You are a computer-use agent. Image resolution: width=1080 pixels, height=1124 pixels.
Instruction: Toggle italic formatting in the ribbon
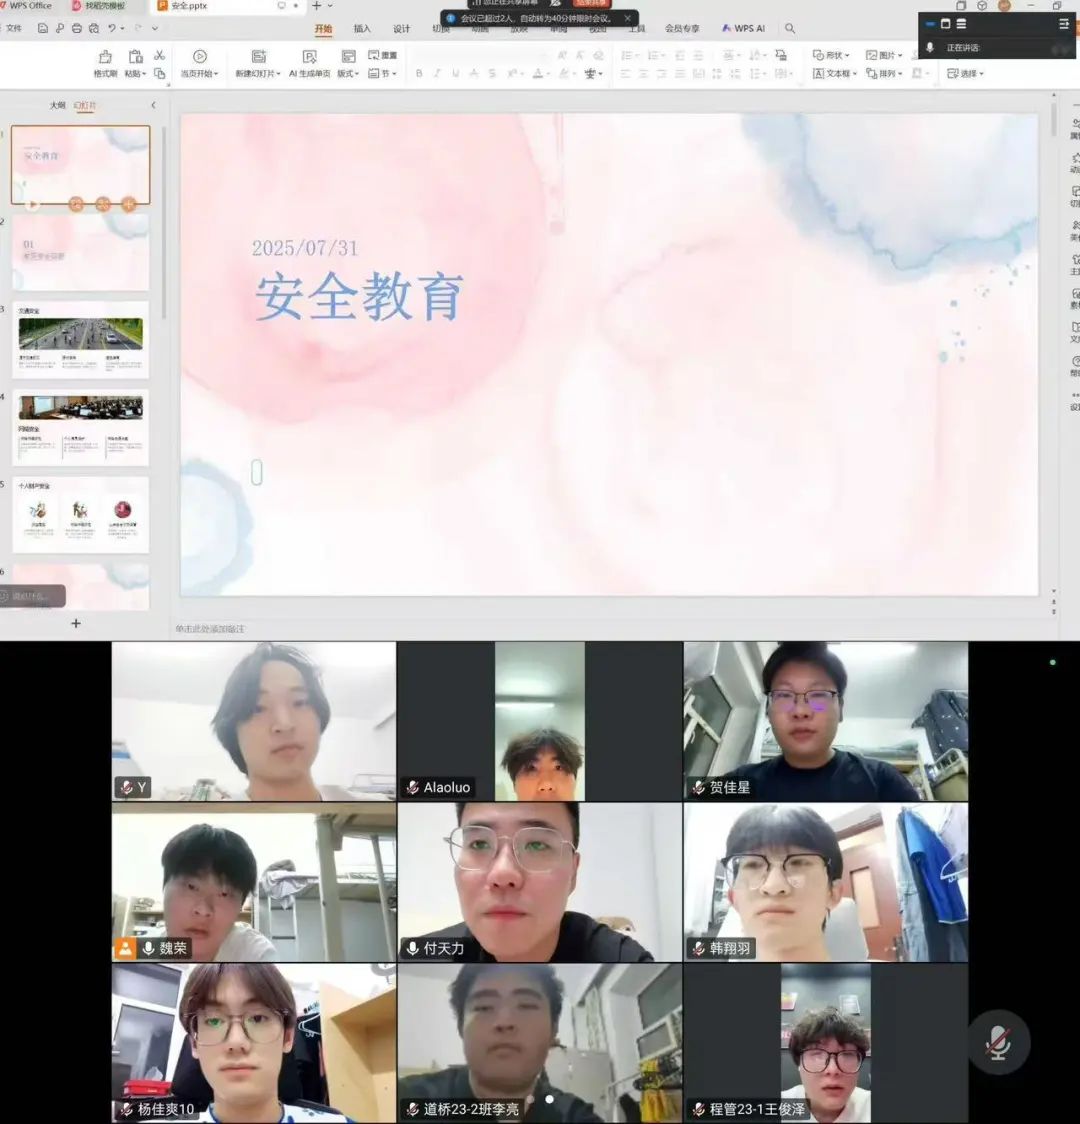click(x=437, y=74)
